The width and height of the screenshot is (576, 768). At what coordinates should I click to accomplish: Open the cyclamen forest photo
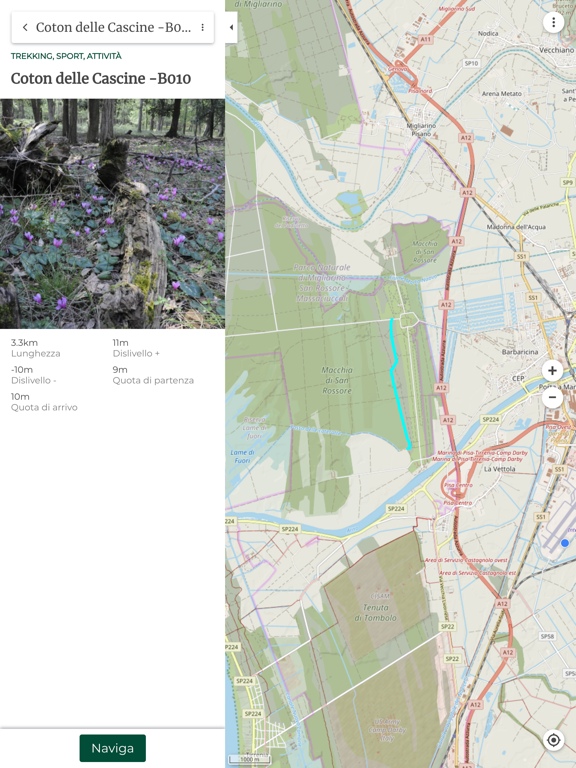point(112,214)
